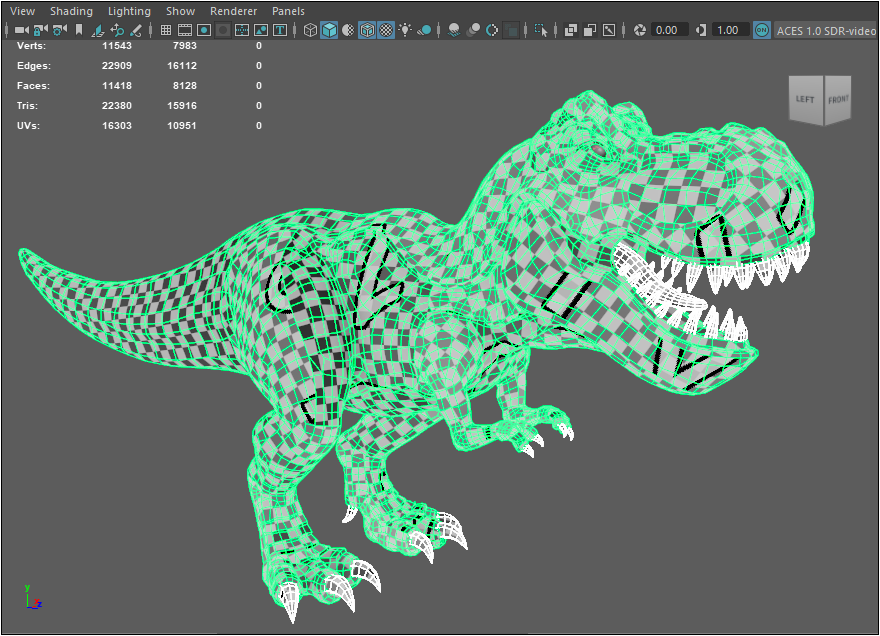Click the Select Camera icon
Image resolution: width=880 pixels, height=636 pixels.
pos(21,31)
